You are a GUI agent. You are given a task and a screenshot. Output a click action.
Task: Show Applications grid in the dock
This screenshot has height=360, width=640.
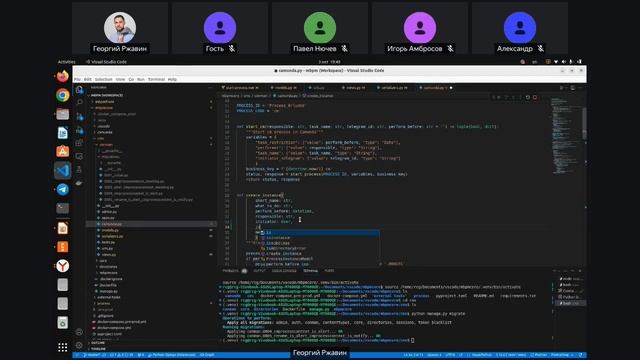tap(62, 347)
